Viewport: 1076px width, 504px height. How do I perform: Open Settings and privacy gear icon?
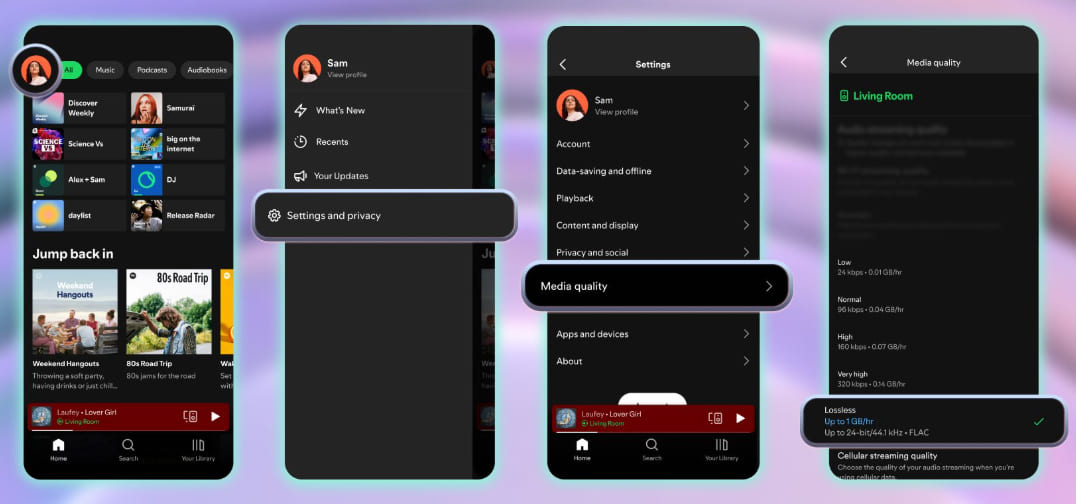pyautogui.click(x=274, y=215)
